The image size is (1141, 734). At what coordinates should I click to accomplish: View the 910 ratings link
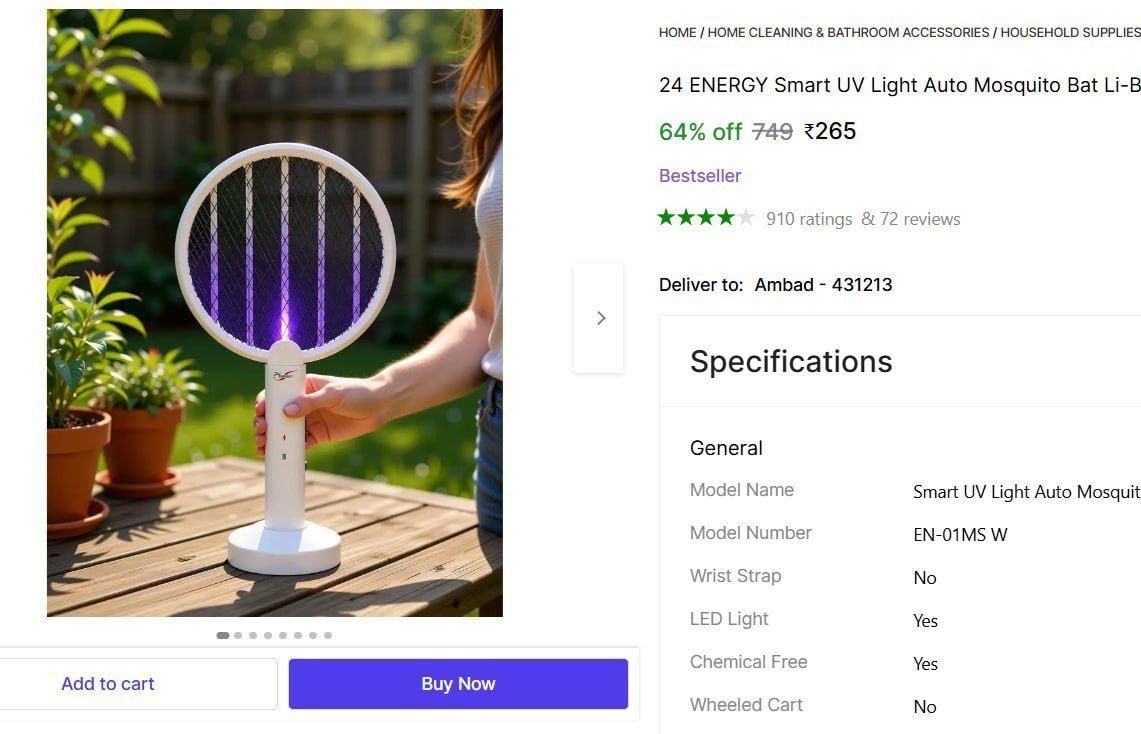pos(809,219)
